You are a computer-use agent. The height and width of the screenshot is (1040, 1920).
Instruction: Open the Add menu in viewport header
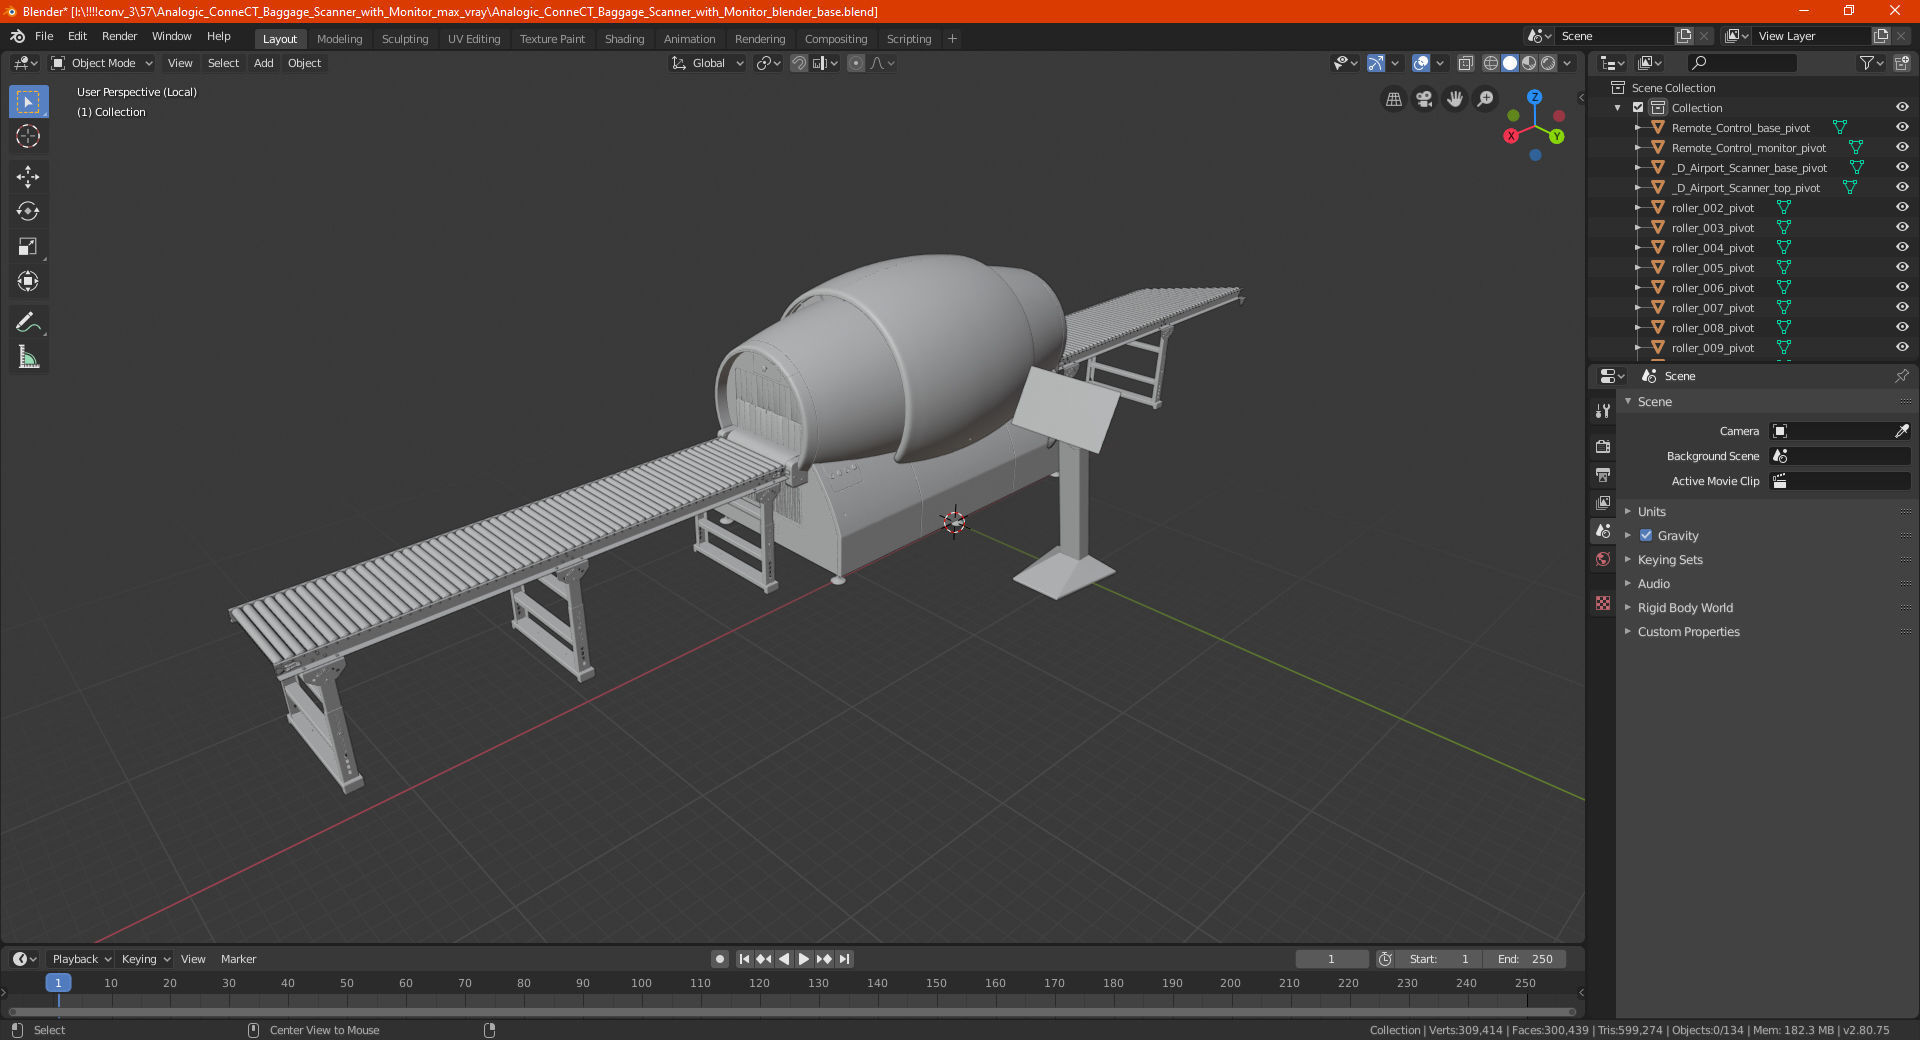263,63
